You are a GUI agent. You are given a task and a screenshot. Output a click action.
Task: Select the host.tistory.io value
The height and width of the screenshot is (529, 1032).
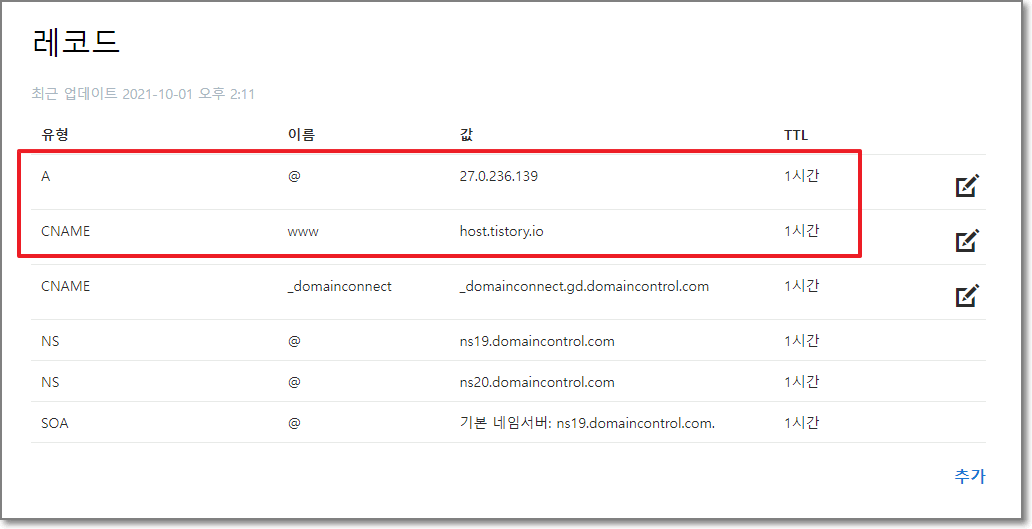click(502, 232)
